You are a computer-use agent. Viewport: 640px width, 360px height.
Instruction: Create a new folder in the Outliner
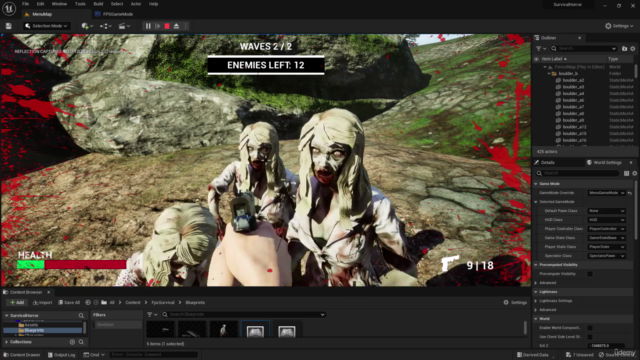pyautogui.click(x=624, y=49)
